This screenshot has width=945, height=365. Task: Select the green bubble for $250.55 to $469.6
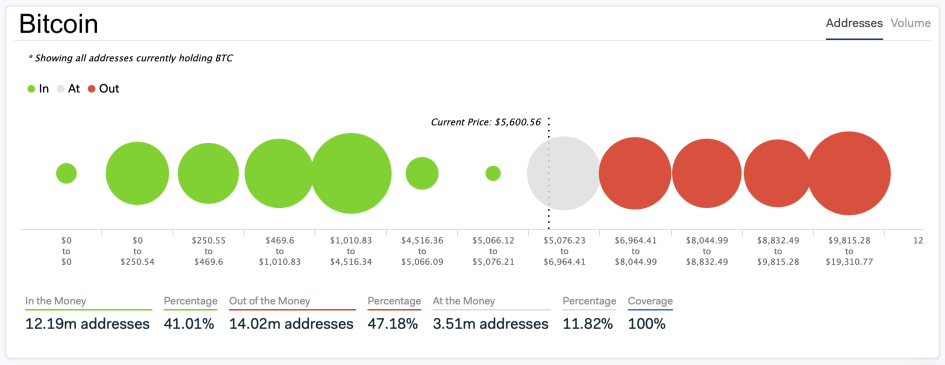(209, 173)
